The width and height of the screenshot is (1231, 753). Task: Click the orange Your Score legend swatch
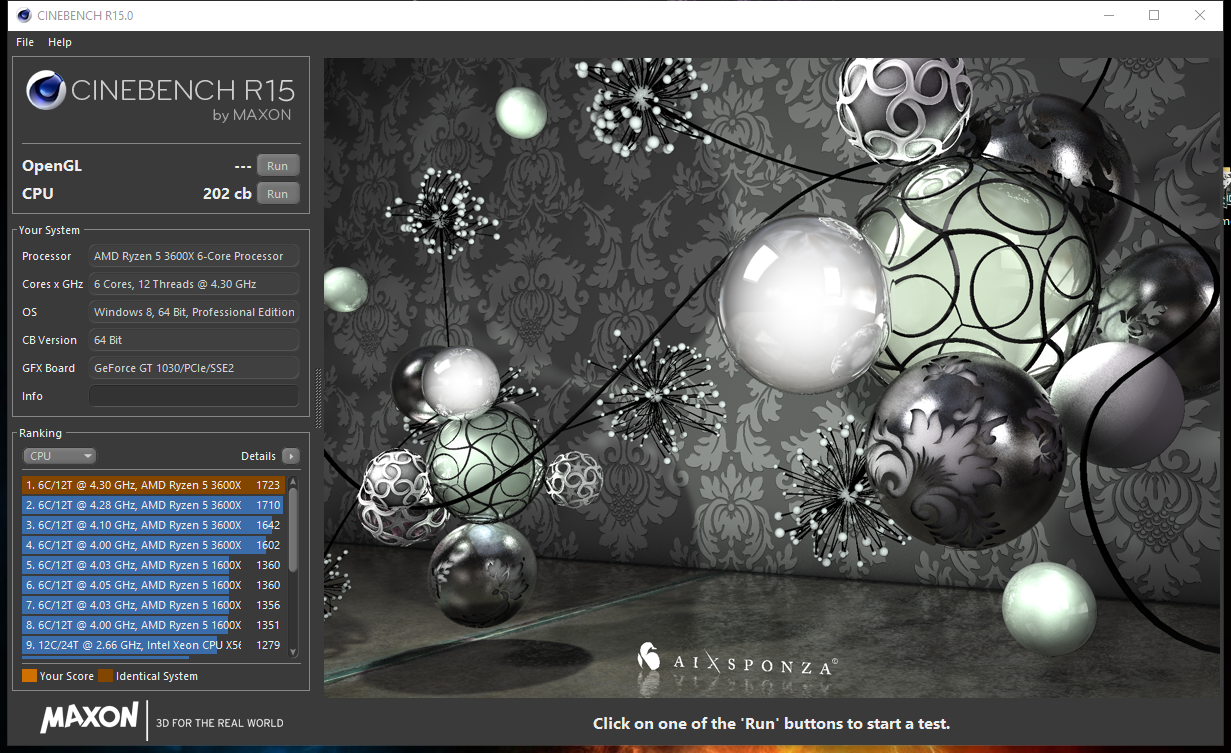click(29, 676)
